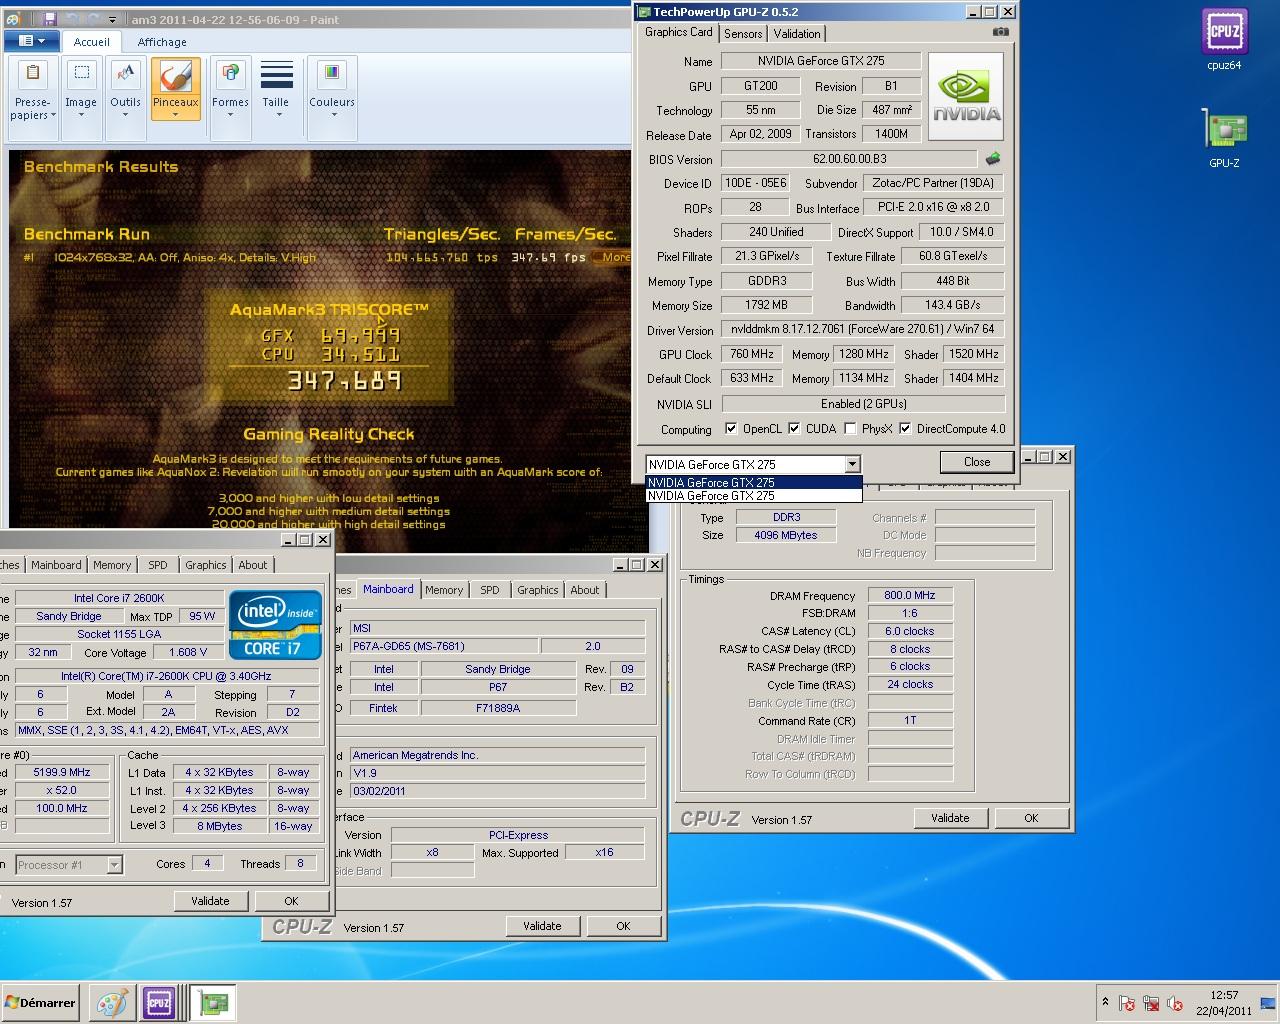Select the second GeForce GTX 275 list entry
This screenshot has width=1280, height=1024.
(753, 495)
